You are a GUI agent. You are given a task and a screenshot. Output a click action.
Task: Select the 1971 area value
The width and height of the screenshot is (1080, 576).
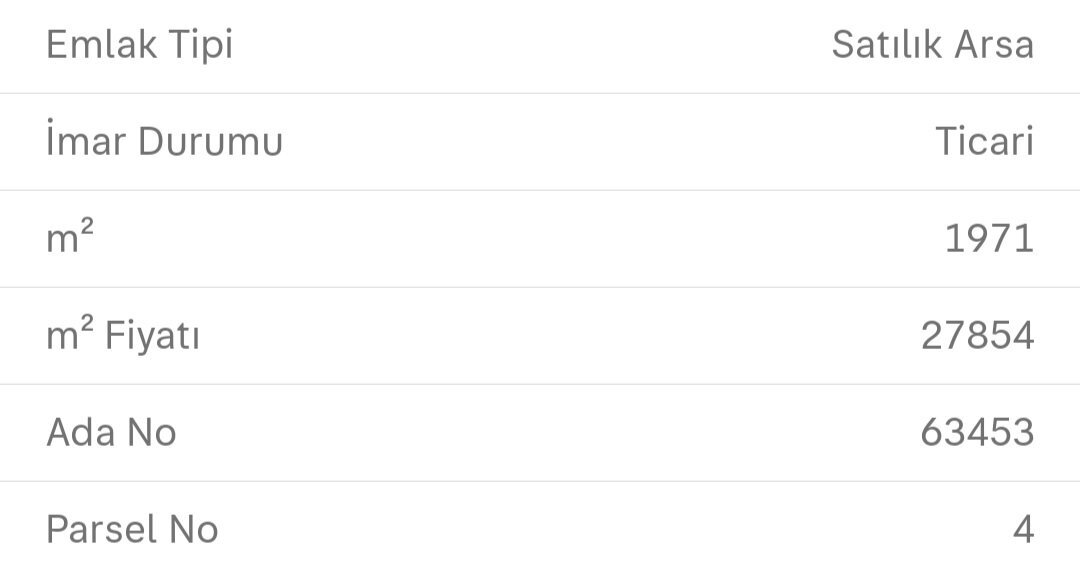(x=989, y=239)
